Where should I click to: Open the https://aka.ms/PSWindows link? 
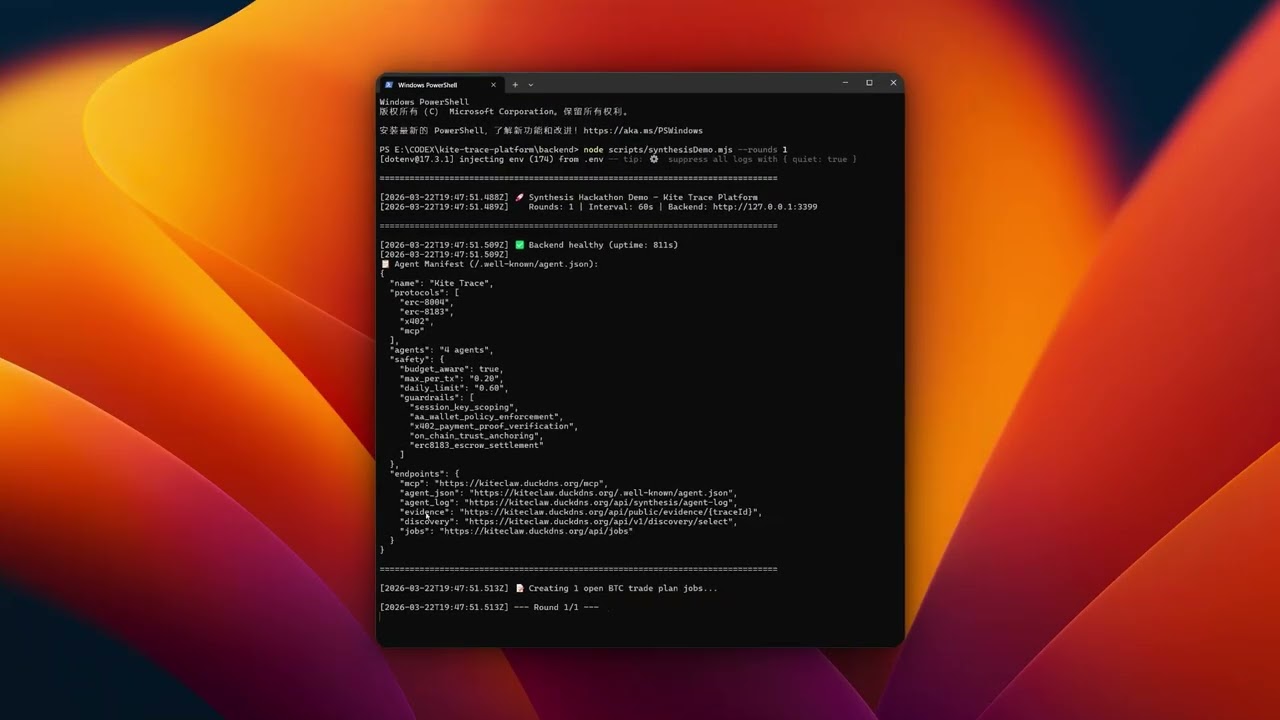coord(643,131)
